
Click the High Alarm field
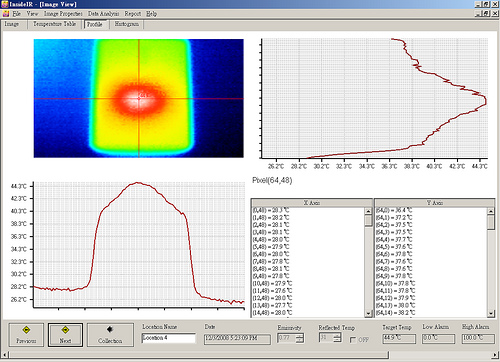(478, 339)
